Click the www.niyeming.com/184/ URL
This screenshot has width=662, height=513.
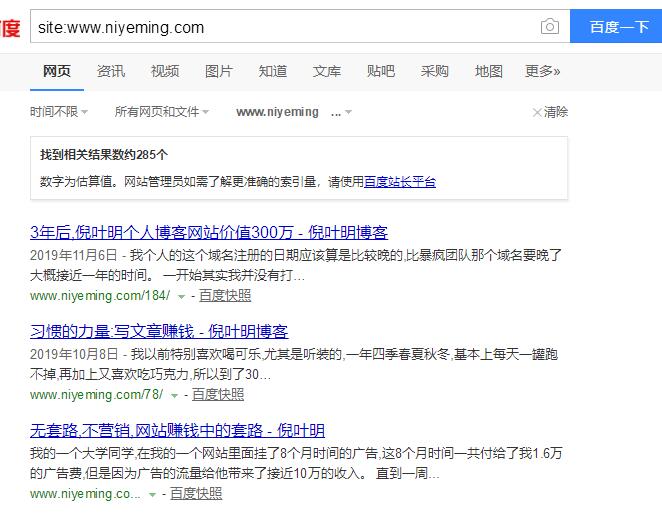coord(100,296)
